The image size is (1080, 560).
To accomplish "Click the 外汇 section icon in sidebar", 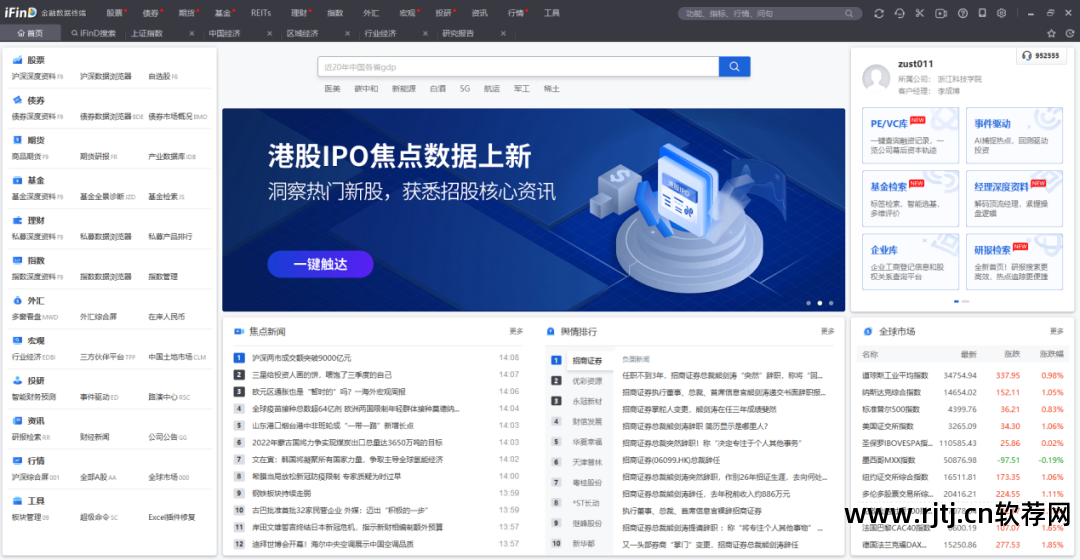I will pos(17,300).
